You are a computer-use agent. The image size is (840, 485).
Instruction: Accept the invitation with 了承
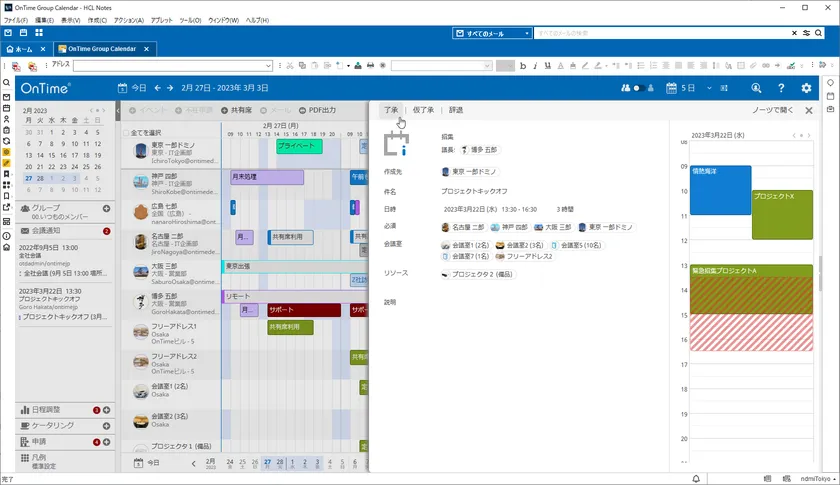(391, 110)
